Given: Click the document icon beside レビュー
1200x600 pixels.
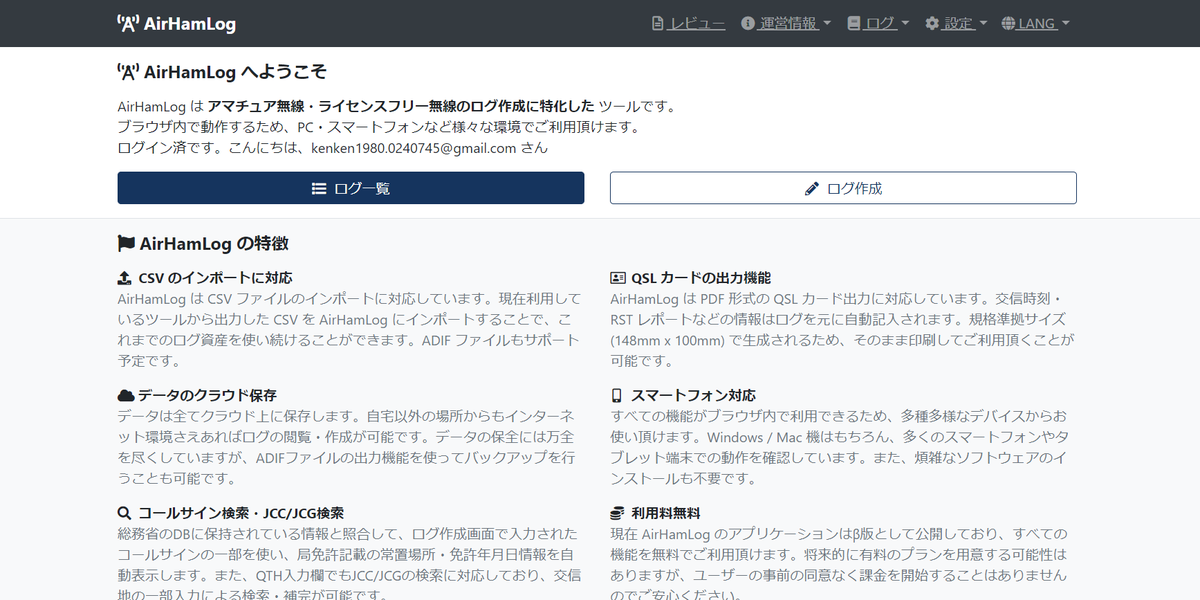Looking at the screenshot, I should [x=657, y=23].
